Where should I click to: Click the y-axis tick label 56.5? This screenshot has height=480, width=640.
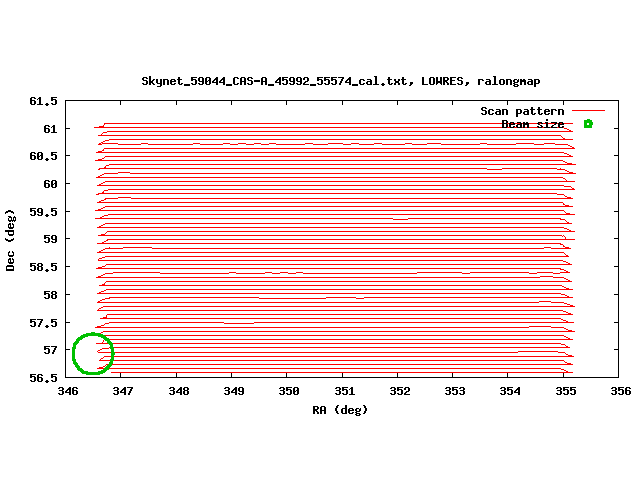[x=43, y=378]
